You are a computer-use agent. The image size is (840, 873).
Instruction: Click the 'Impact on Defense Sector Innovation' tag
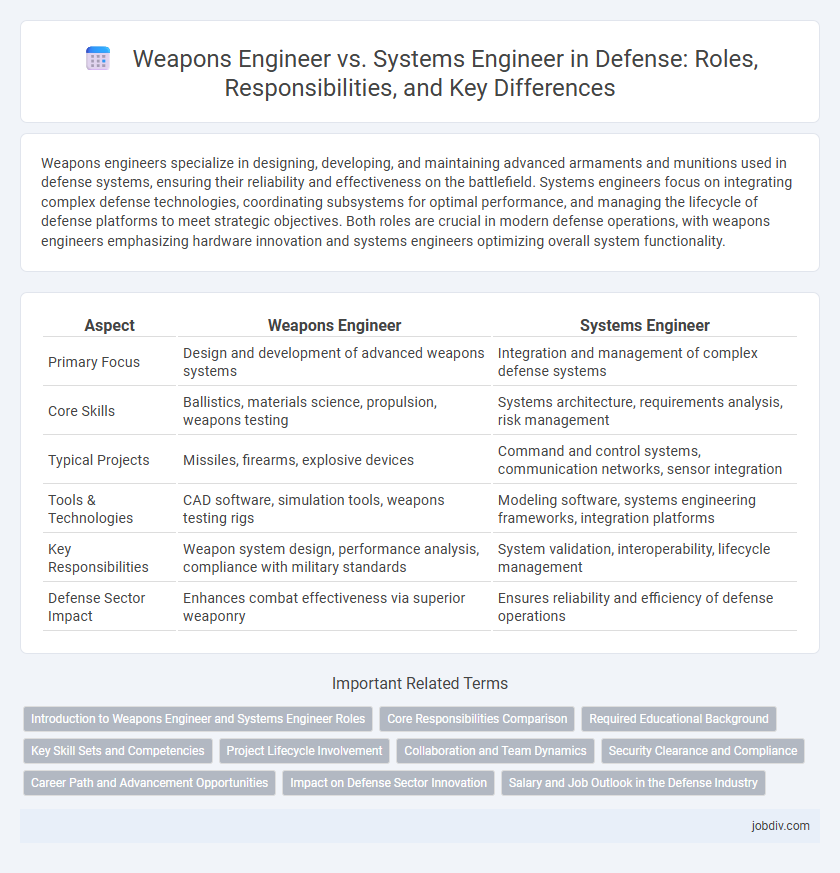tap(388, 782)
